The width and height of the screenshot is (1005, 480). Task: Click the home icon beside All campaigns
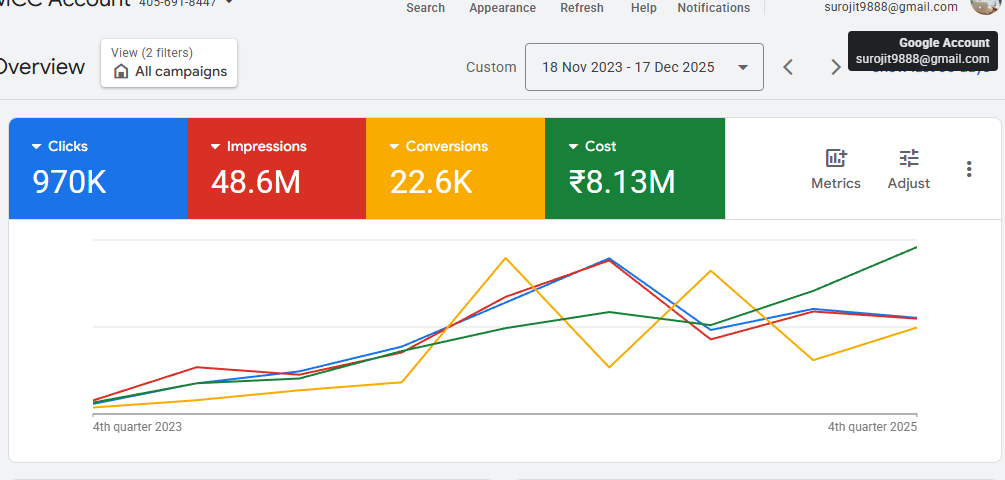point(121,72)
